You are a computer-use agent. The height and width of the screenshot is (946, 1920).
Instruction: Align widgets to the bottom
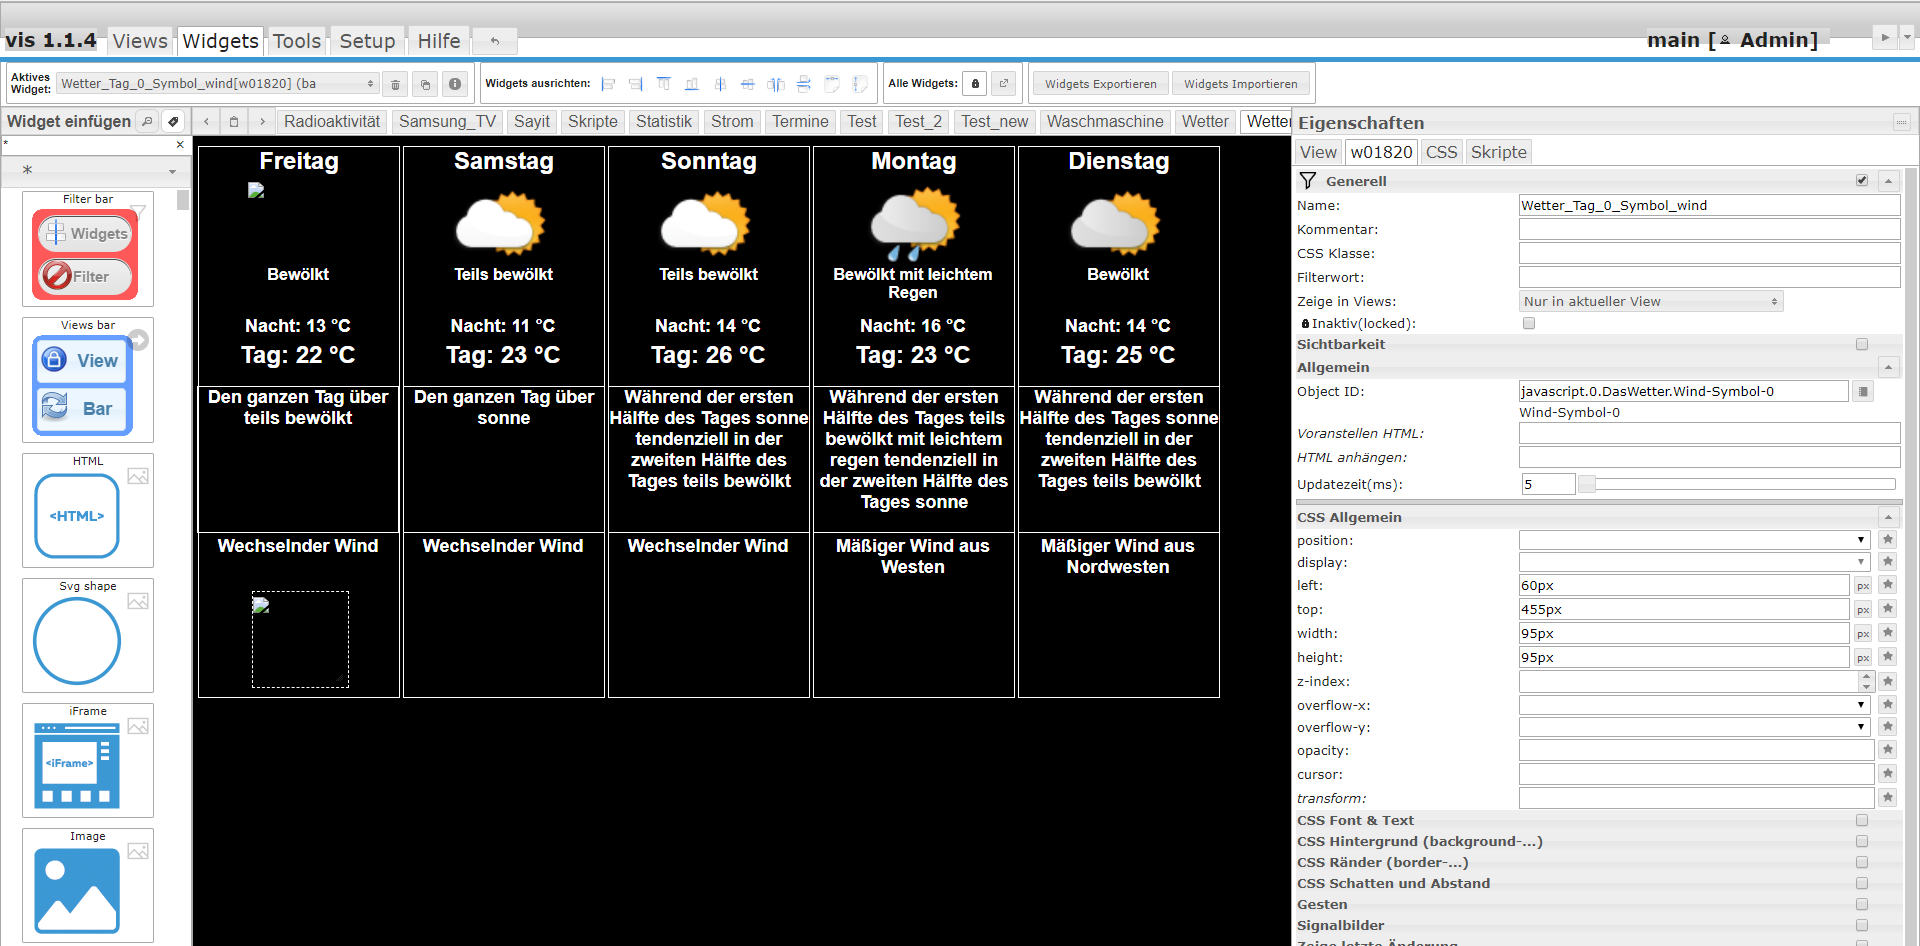(692, 84)
